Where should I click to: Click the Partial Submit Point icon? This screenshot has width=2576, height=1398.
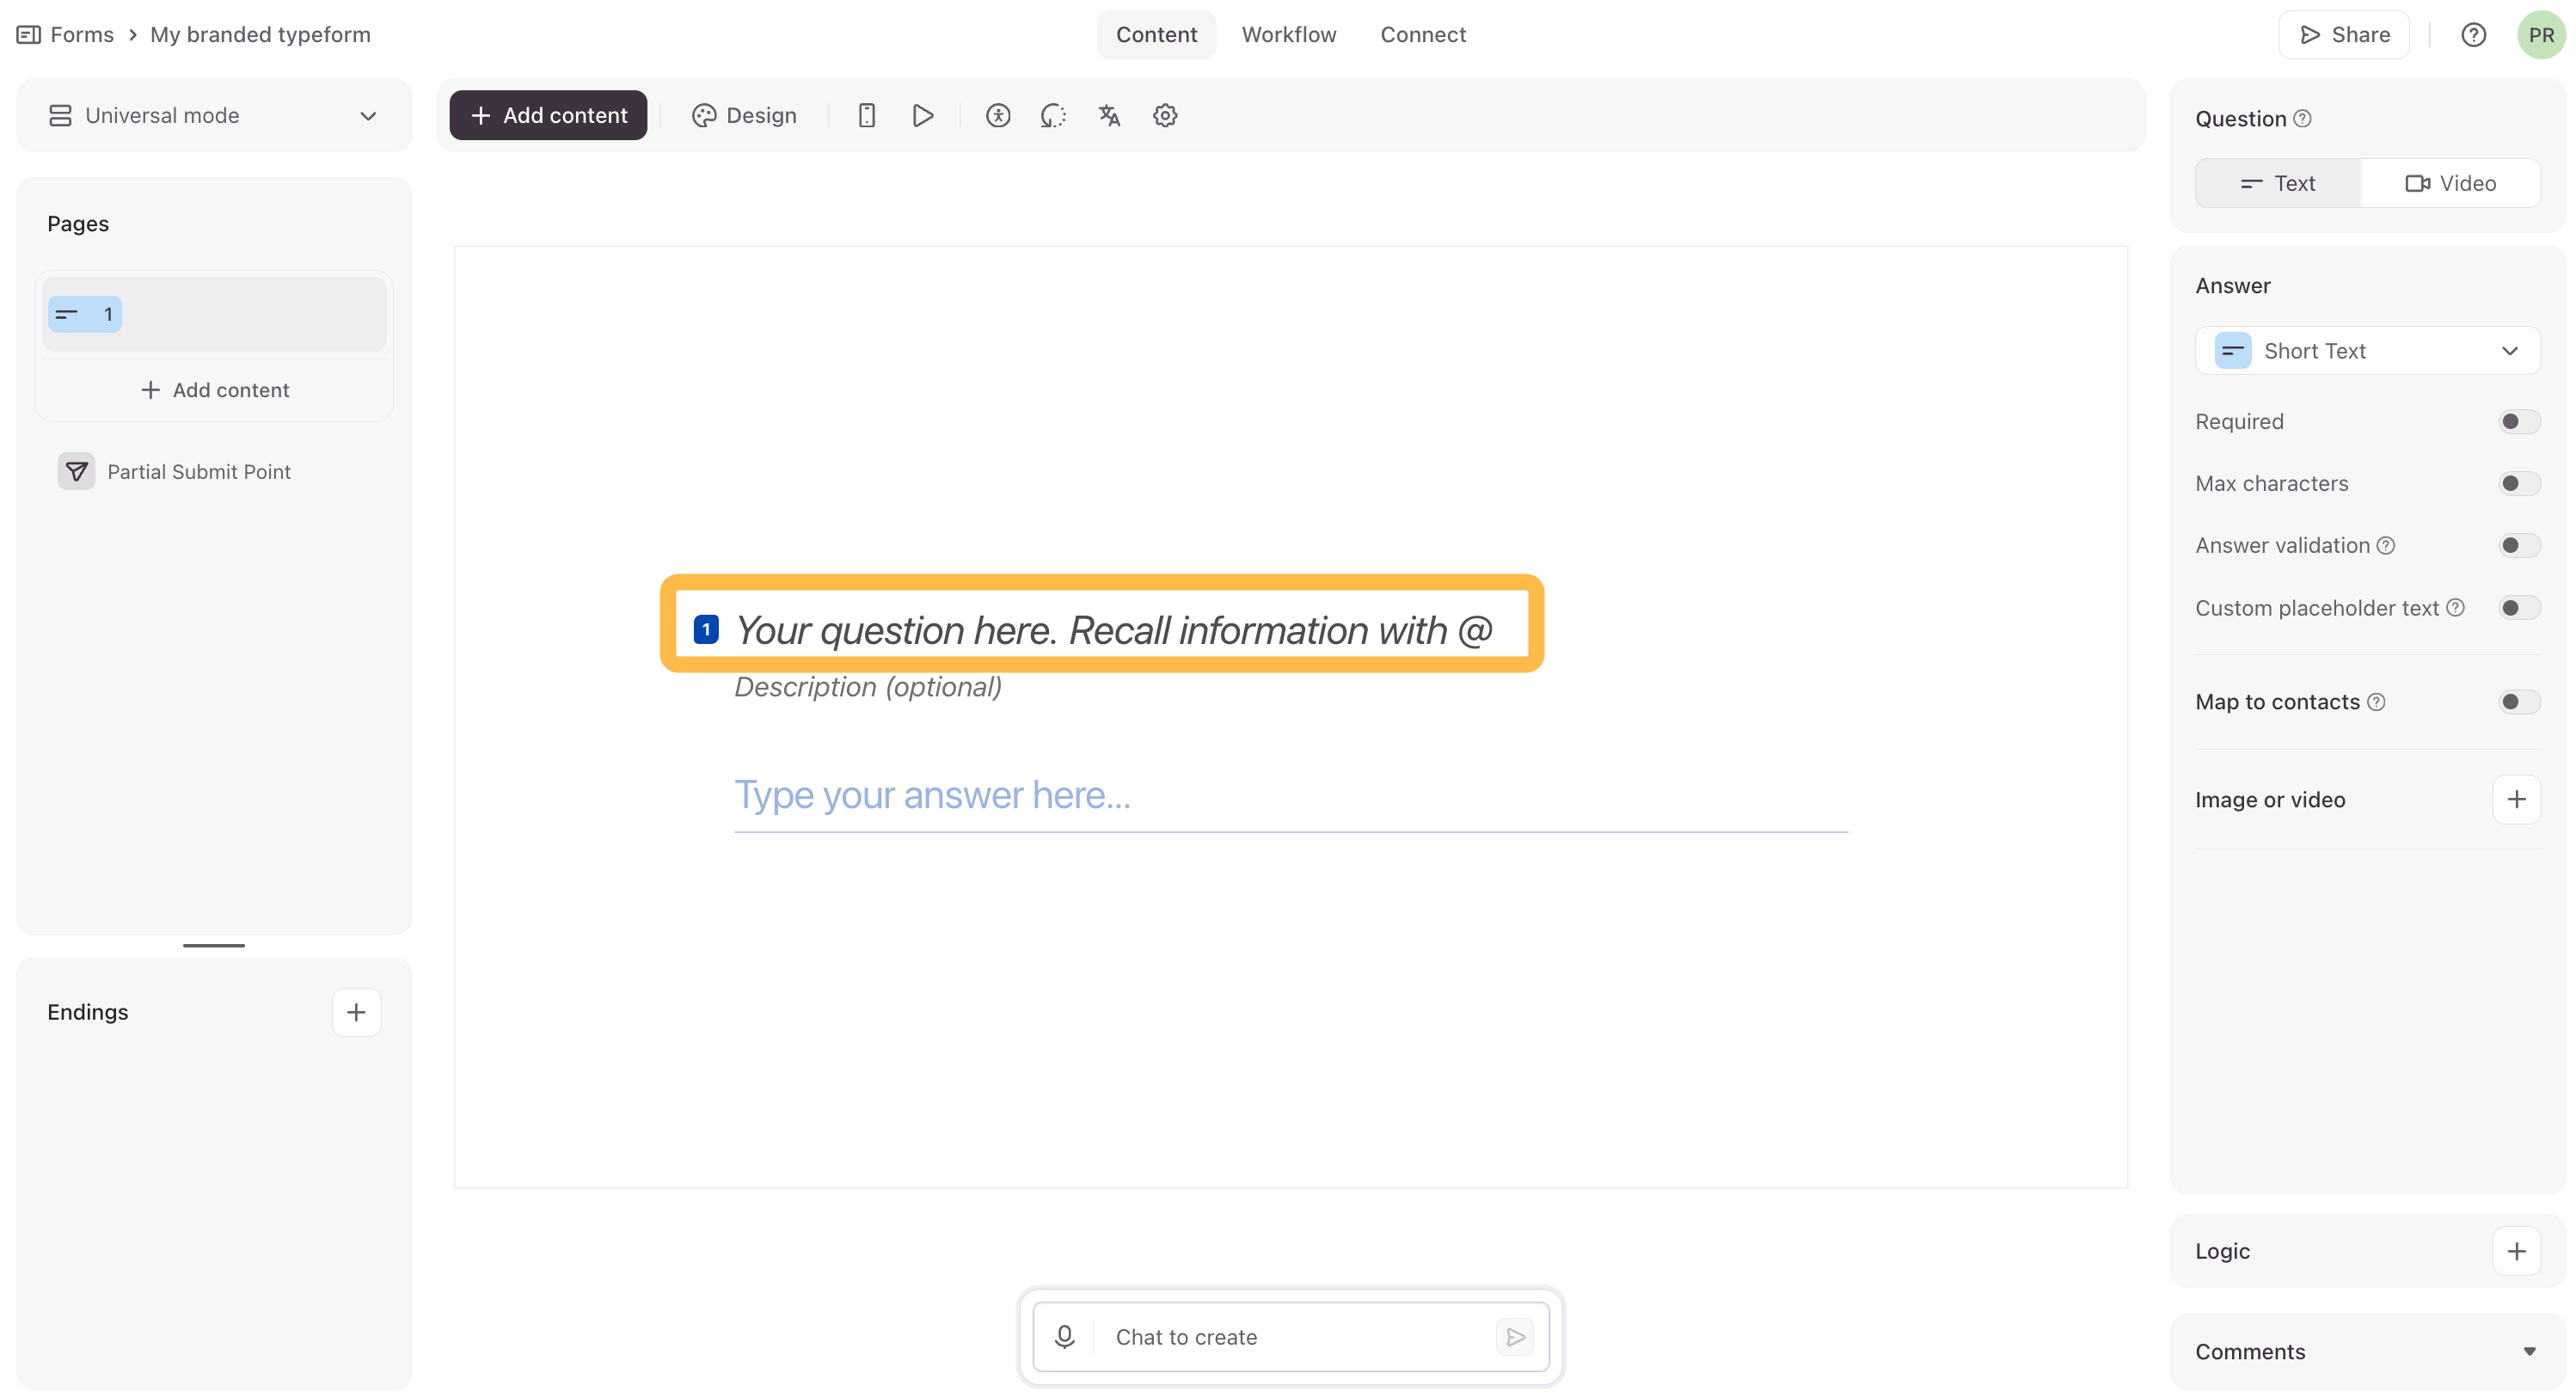[x=76, y=471]
